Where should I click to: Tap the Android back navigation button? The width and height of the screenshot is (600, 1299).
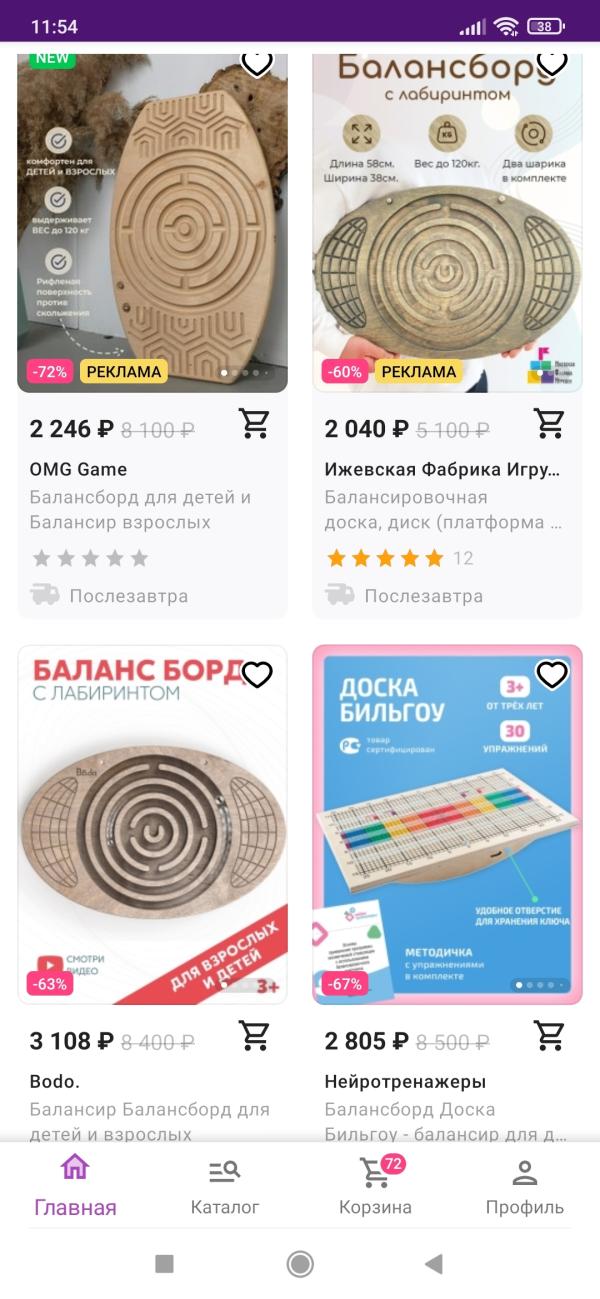(x=433, y=1264)
